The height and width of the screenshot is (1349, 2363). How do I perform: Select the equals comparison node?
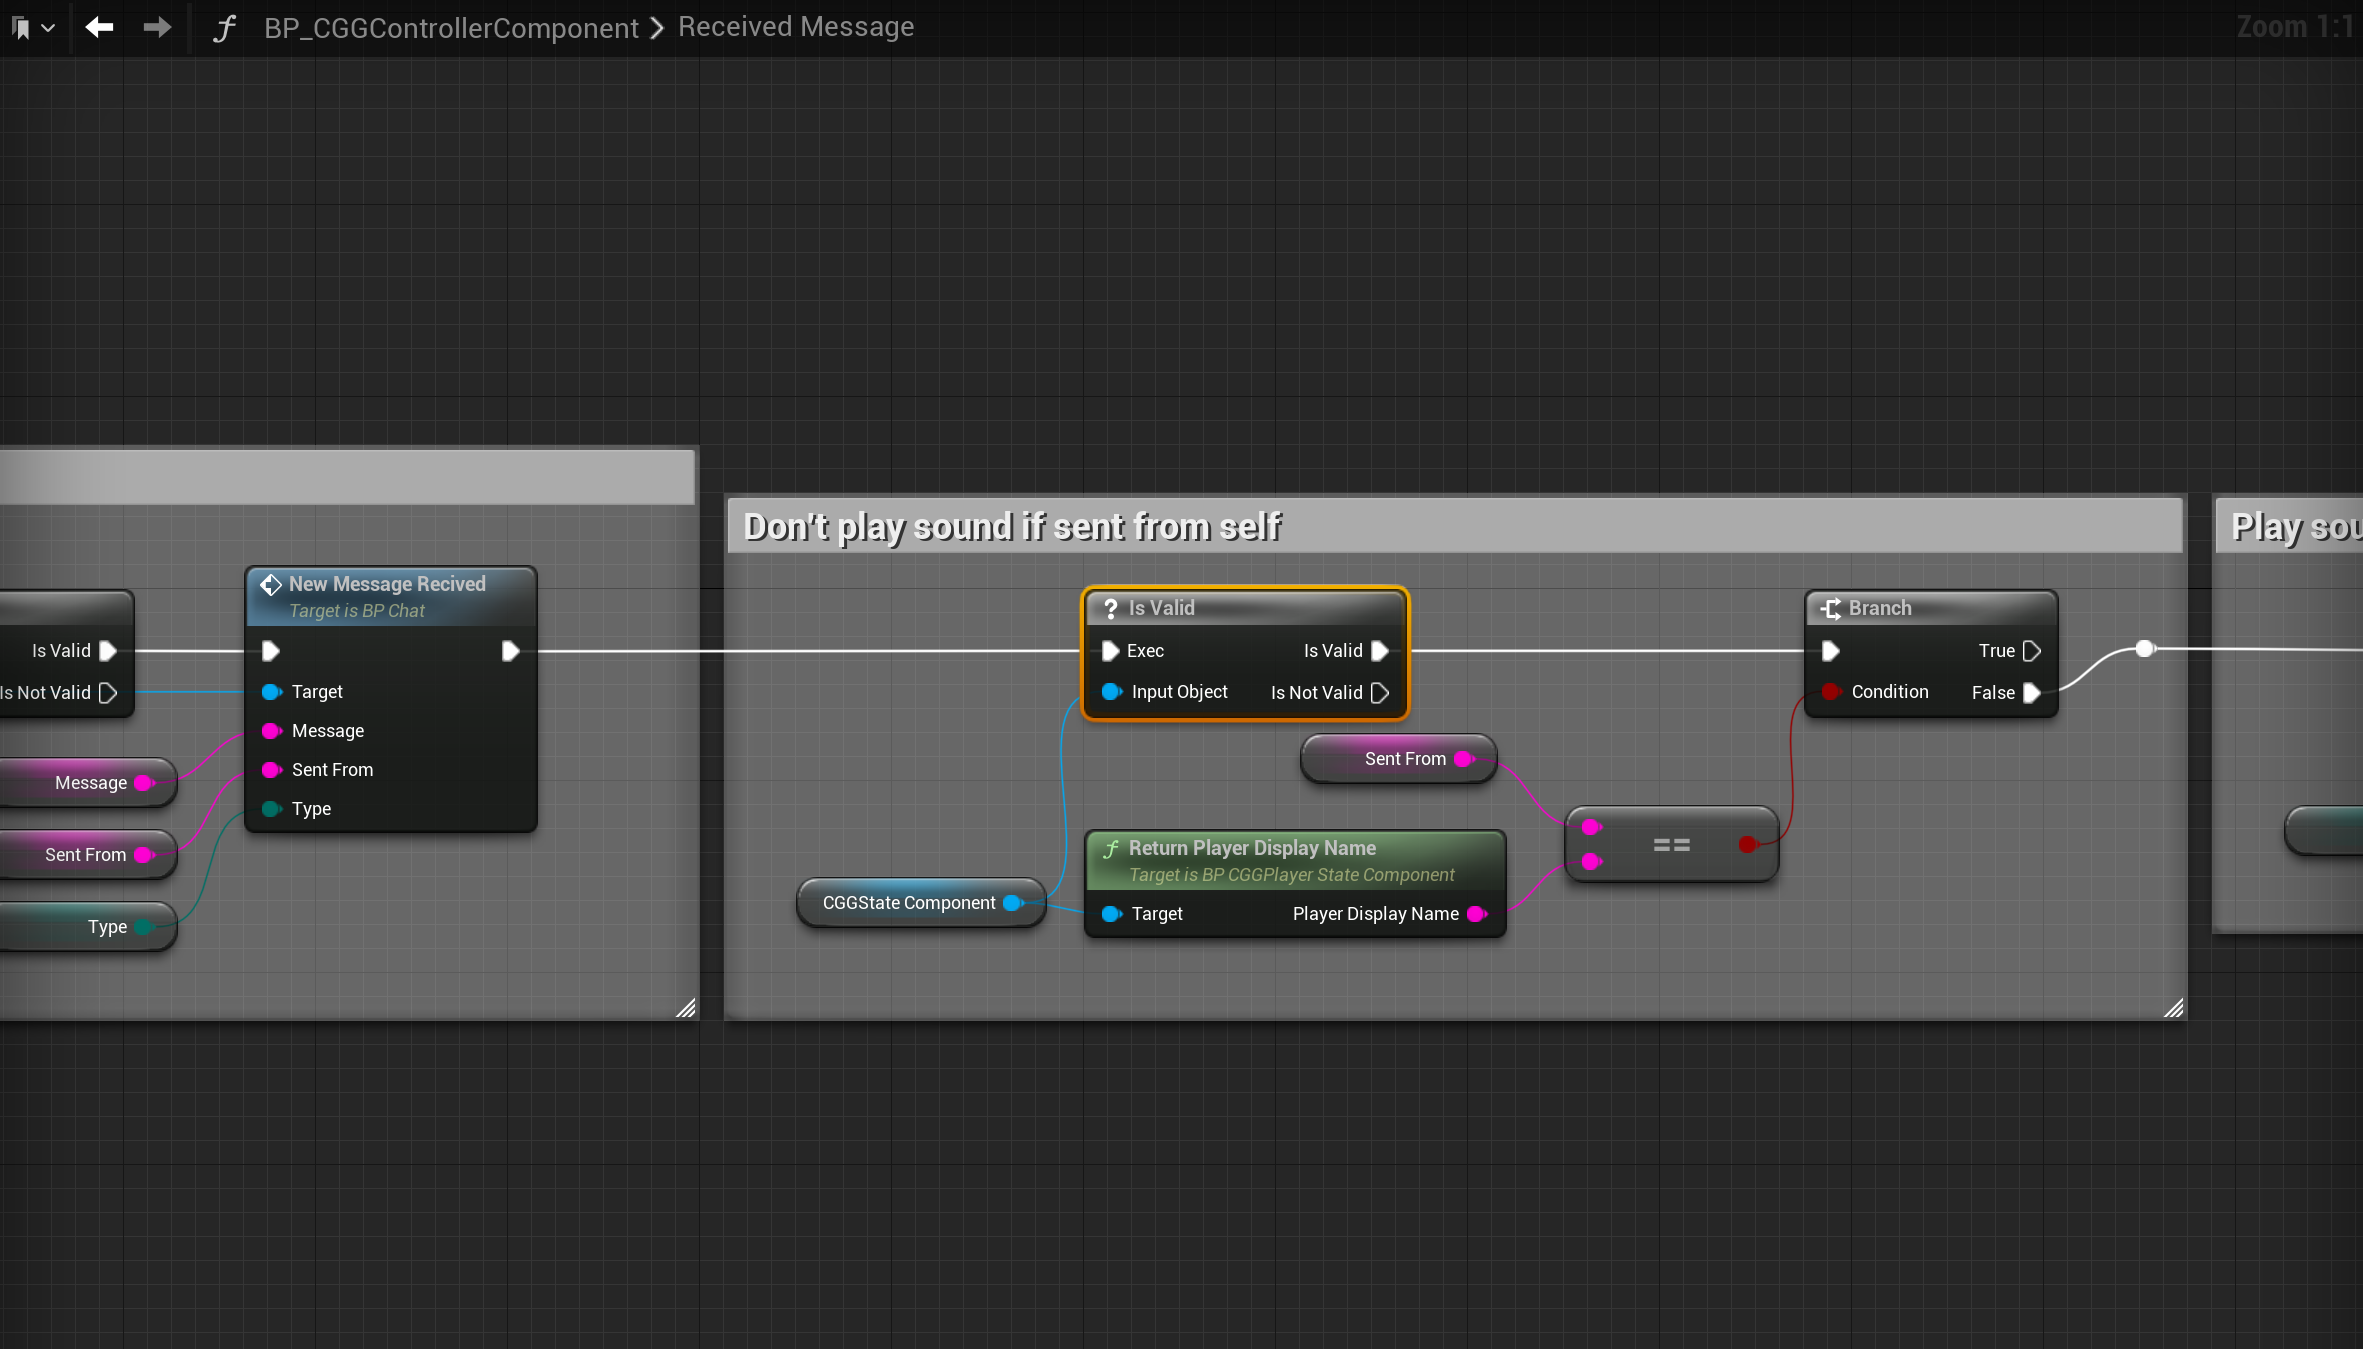click(1671, 846)
